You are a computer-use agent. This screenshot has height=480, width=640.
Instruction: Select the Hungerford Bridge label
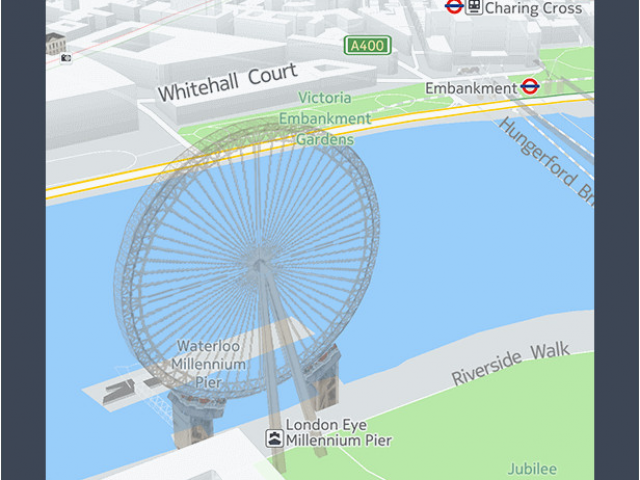click(547, 162)
